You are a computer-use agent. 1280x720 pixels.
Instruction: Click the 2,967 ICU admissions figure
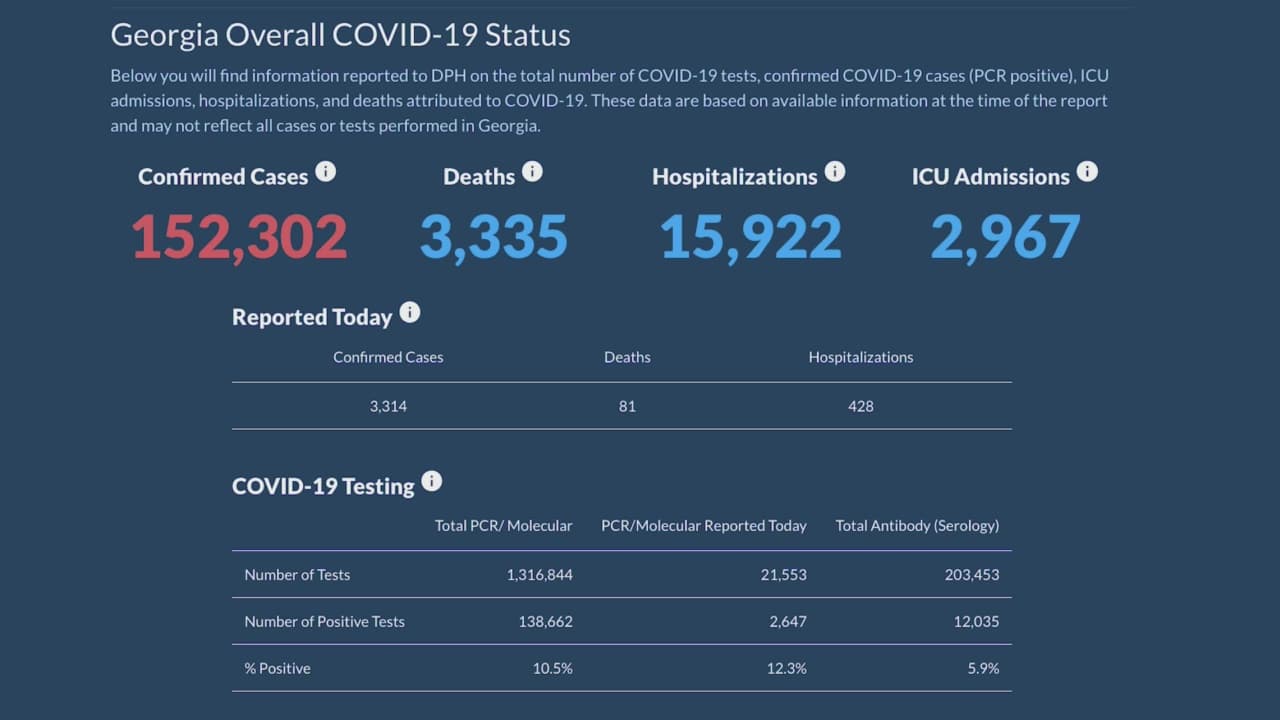pos(1005,238)
